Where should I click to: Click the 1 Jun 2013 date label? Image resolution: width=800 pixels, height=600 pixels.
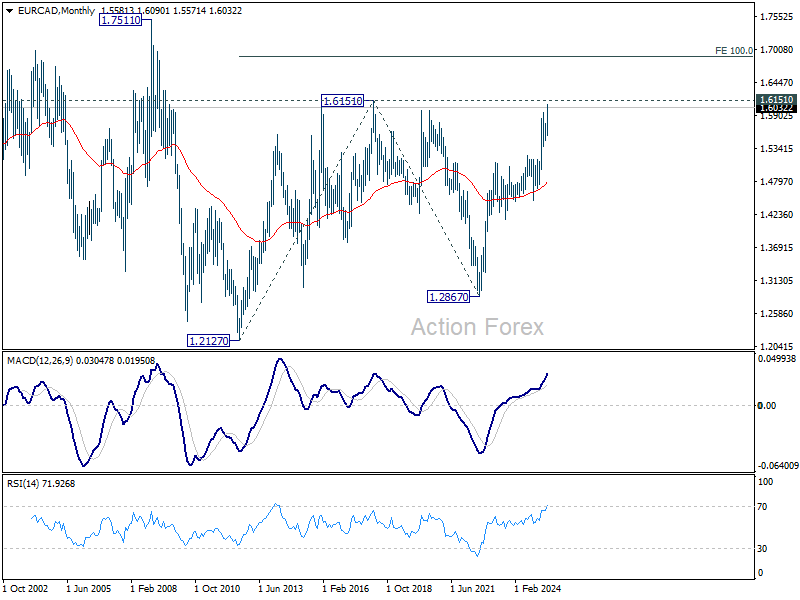click(x=281, y=588)
